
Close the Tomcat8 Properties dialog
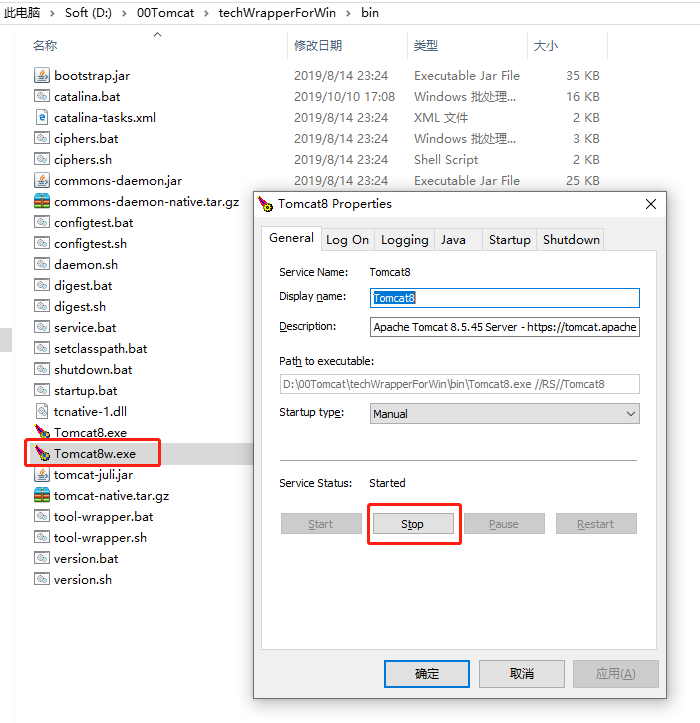coord(651,204)
